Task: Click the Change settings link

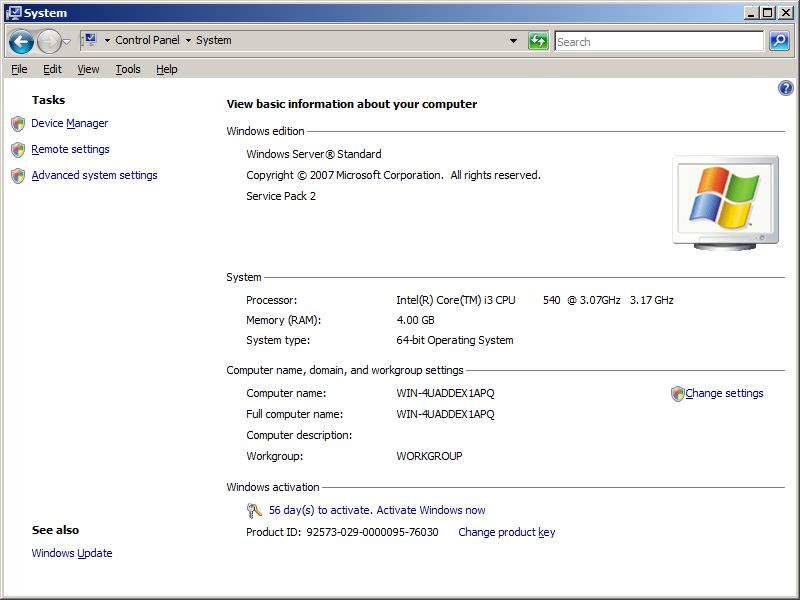Action: pyautogui.click(x=724, y=393)
